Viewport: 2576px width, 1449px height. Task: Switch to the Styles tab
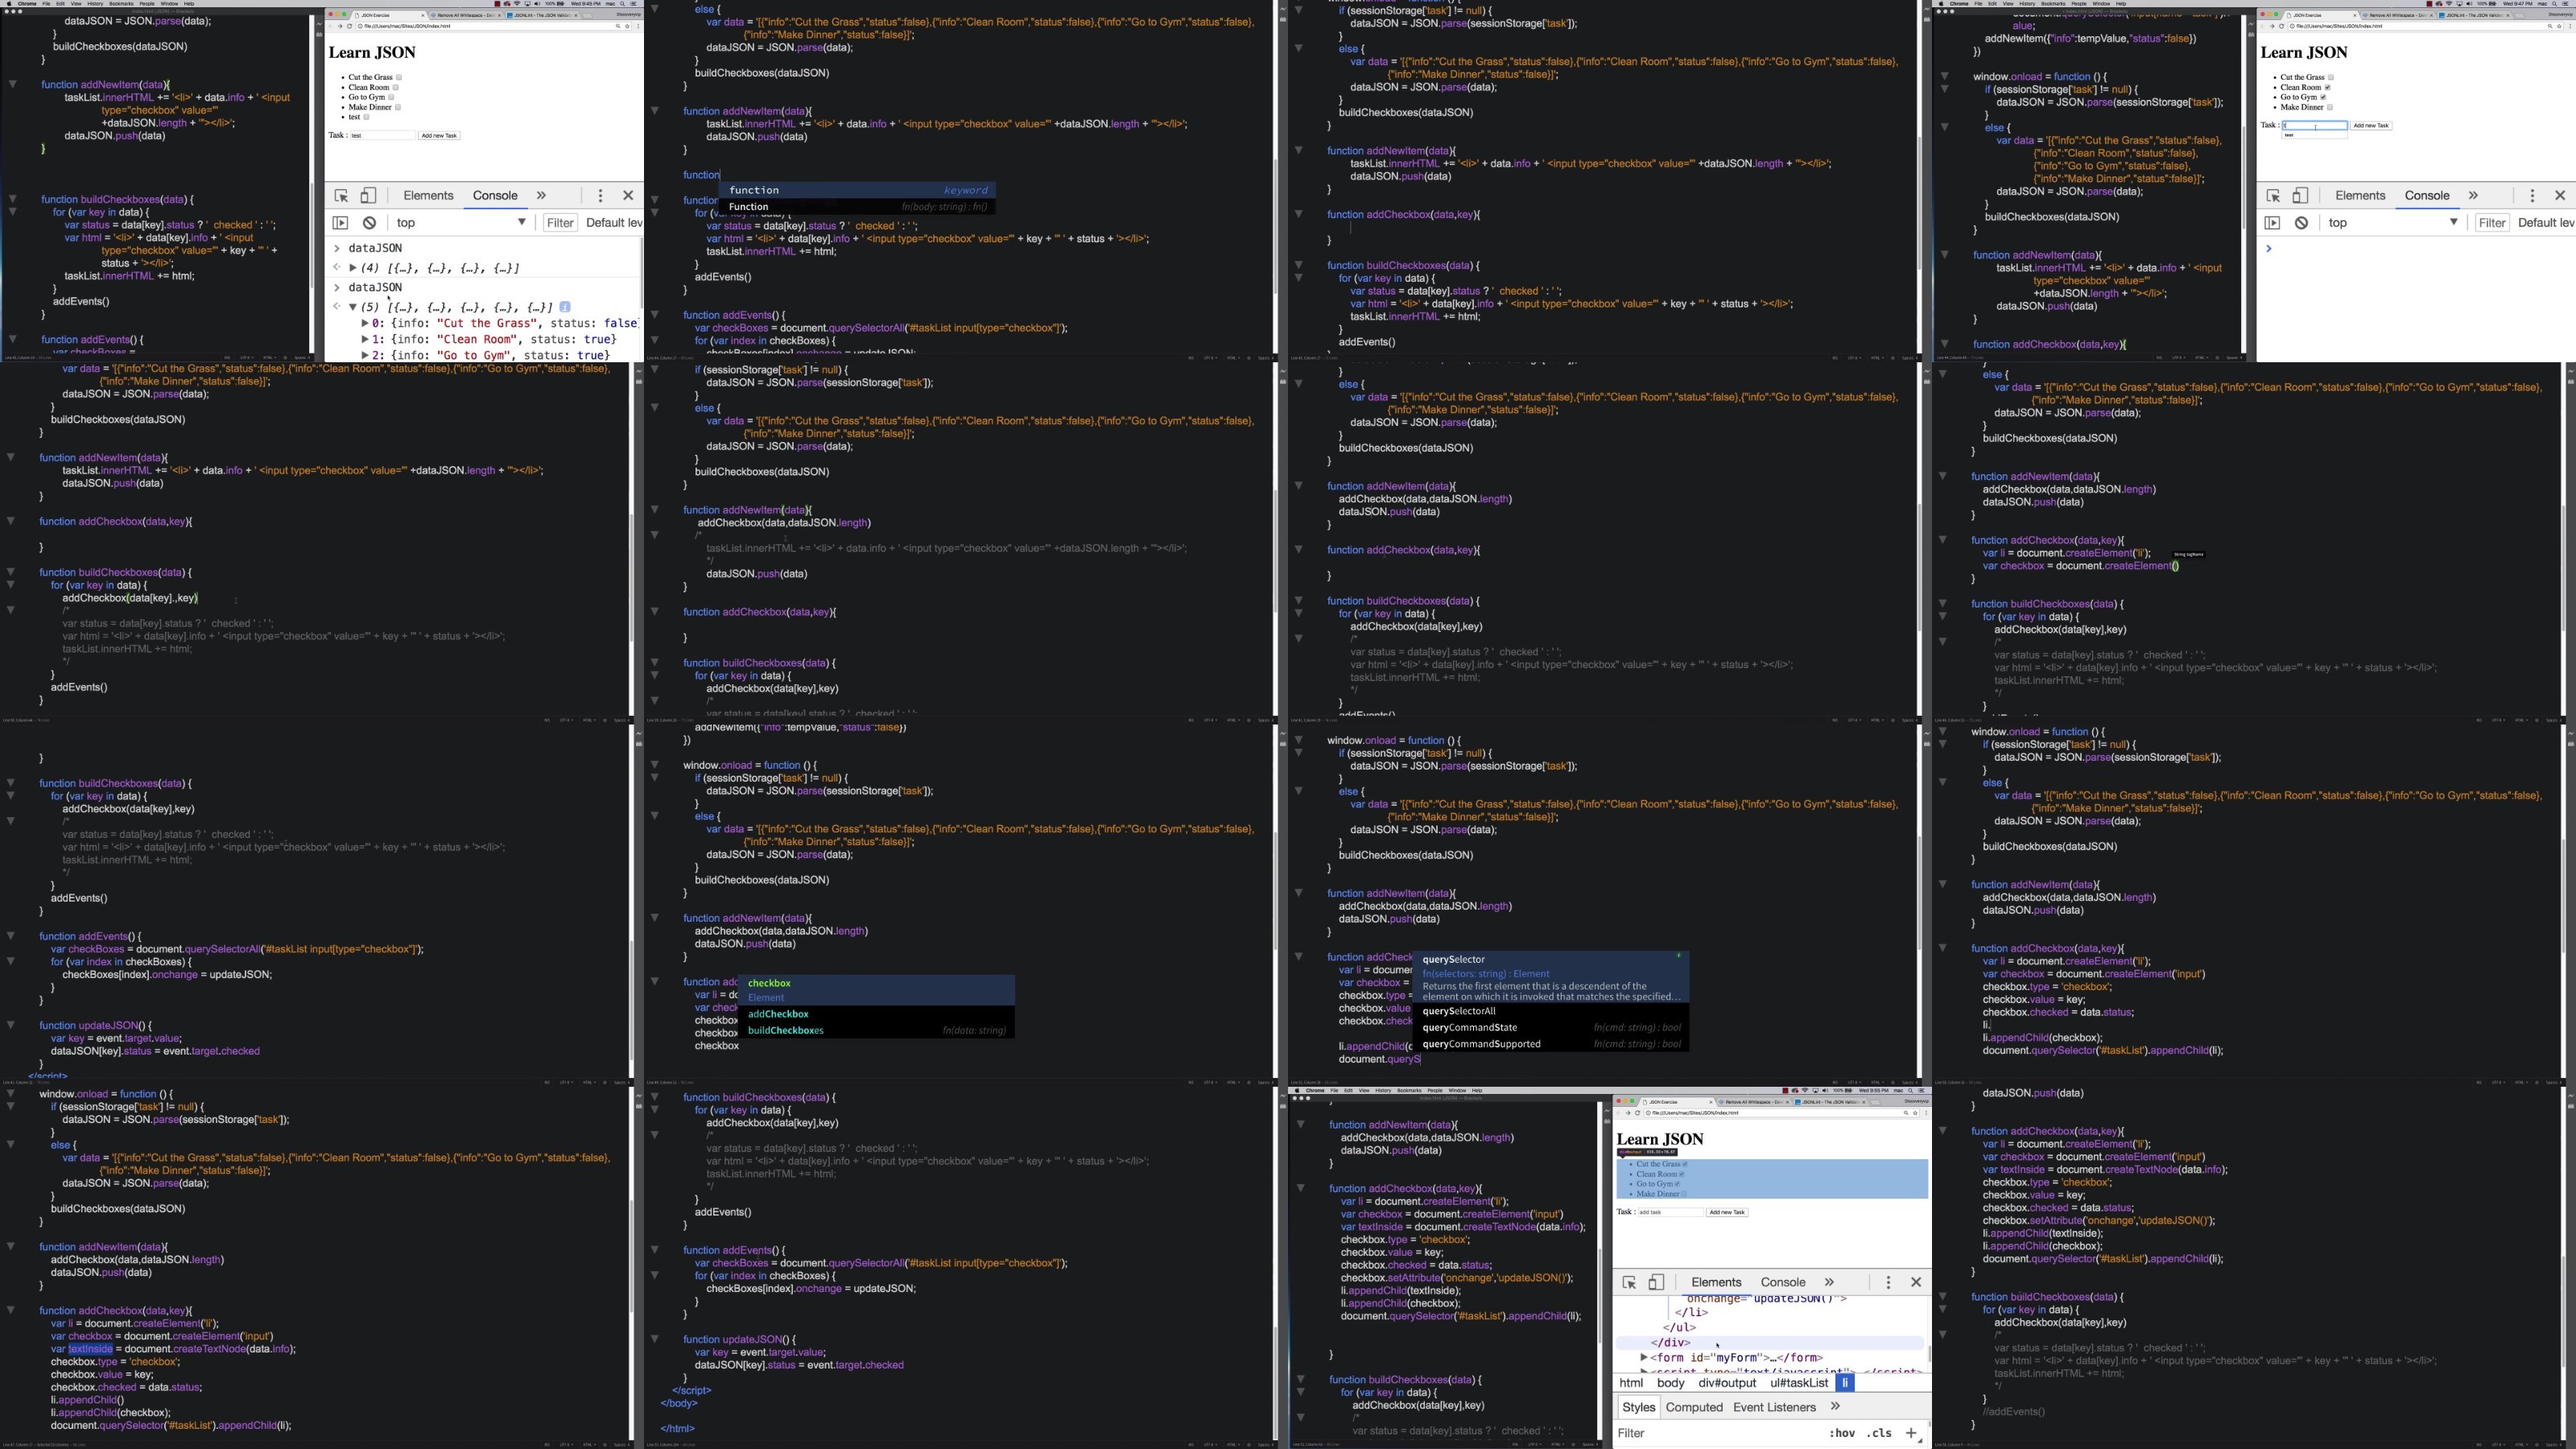(x=1638, y=1407)
